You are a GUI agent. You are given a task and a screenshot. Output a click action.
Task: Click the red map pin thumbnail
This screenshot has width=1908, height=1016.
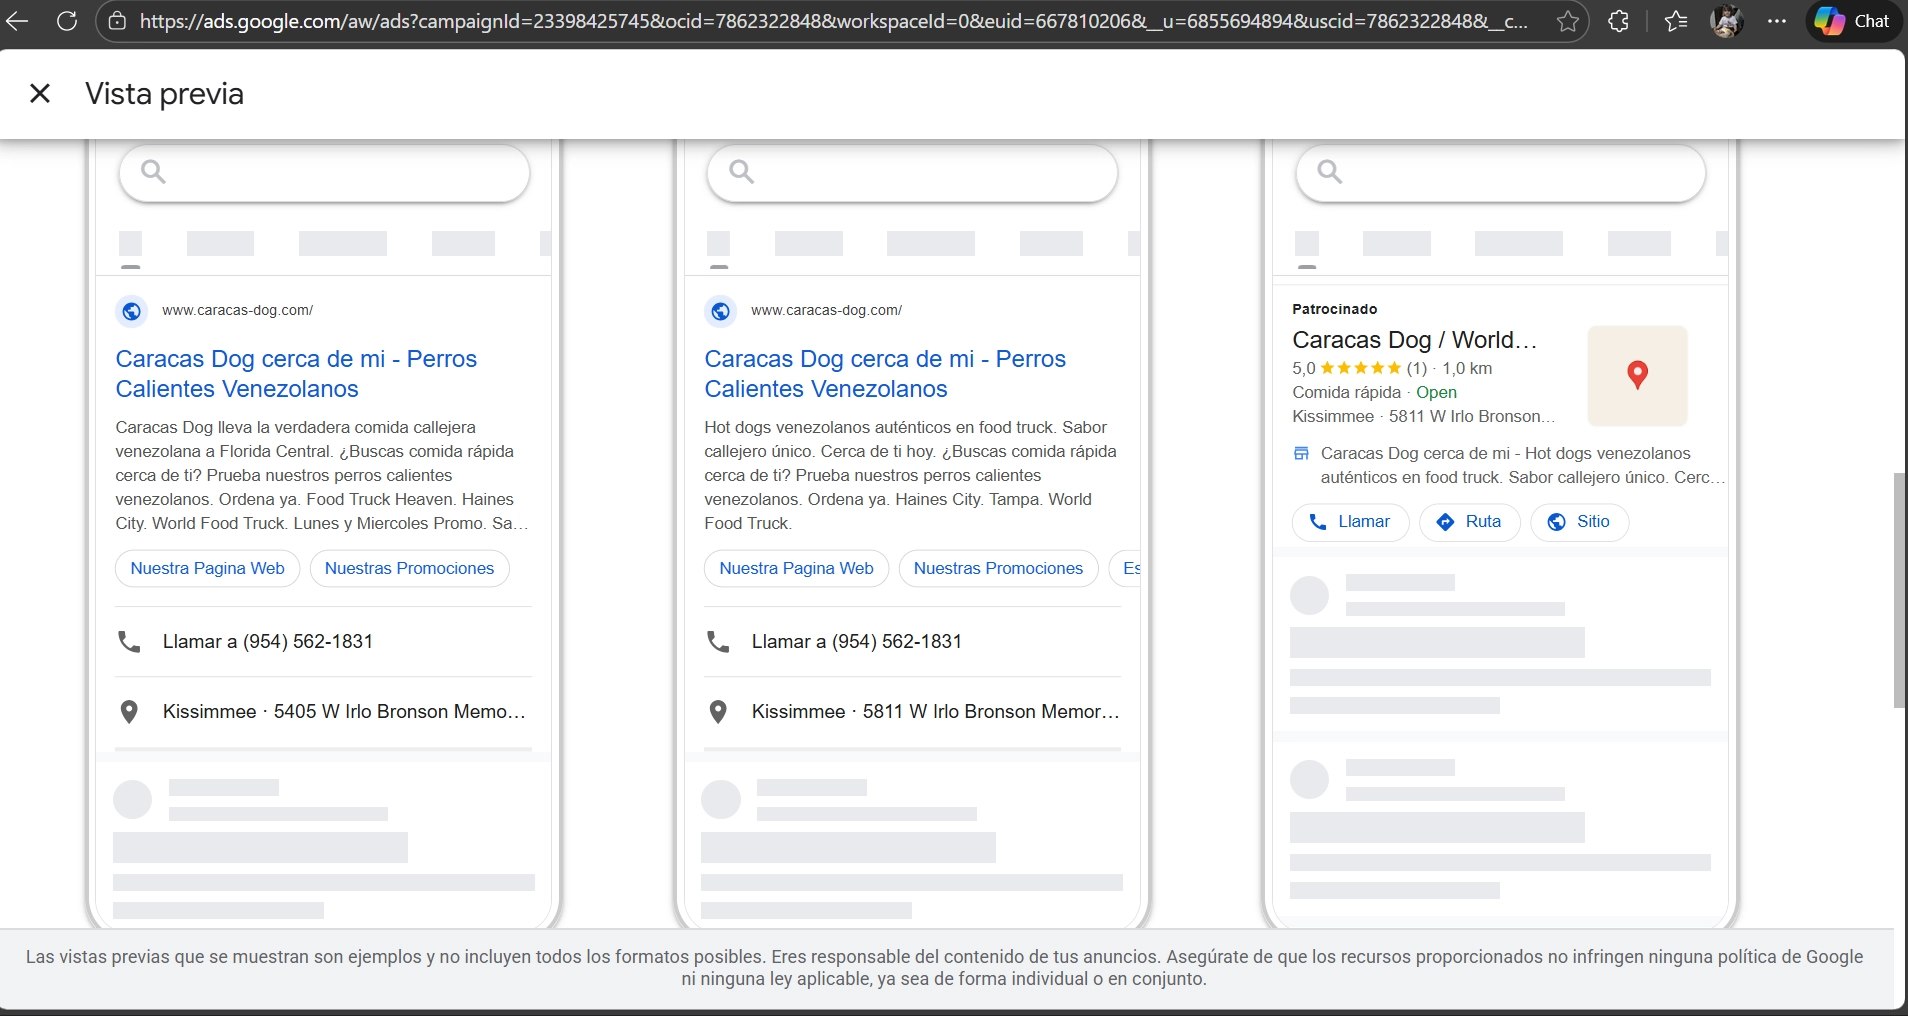[1636, 375]
